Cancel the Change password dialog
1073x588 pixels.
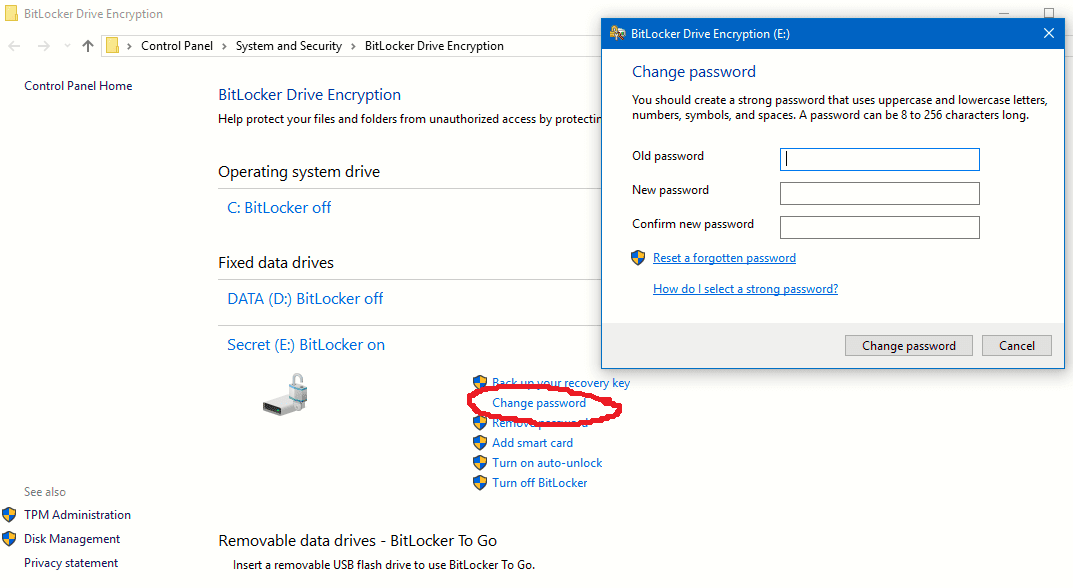[1016, 346]
